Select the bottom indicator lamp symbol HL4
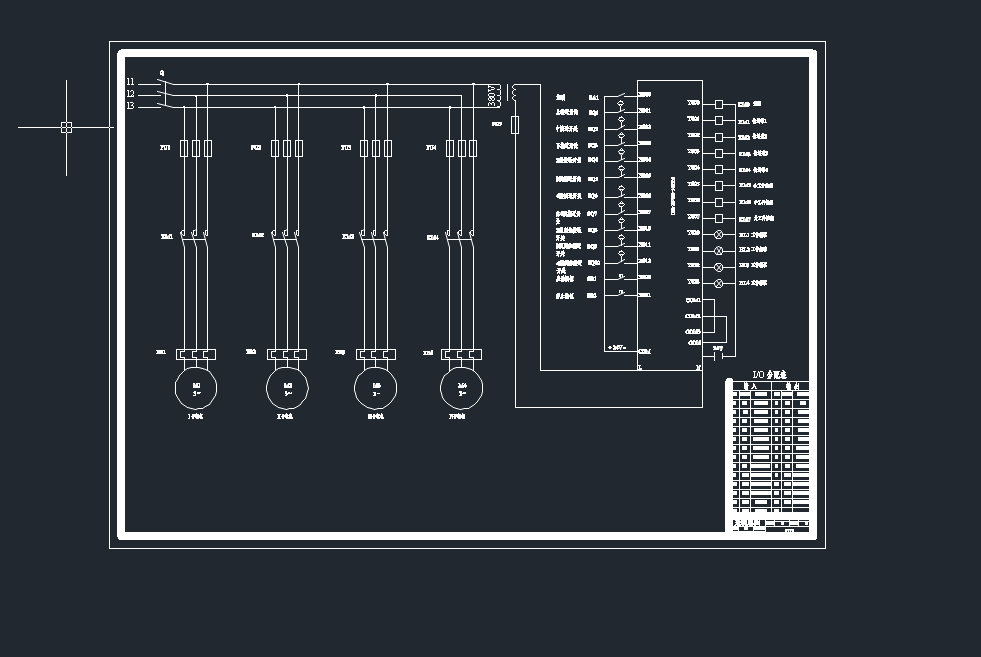Screen dimensions: 981x657 (719, 283)
